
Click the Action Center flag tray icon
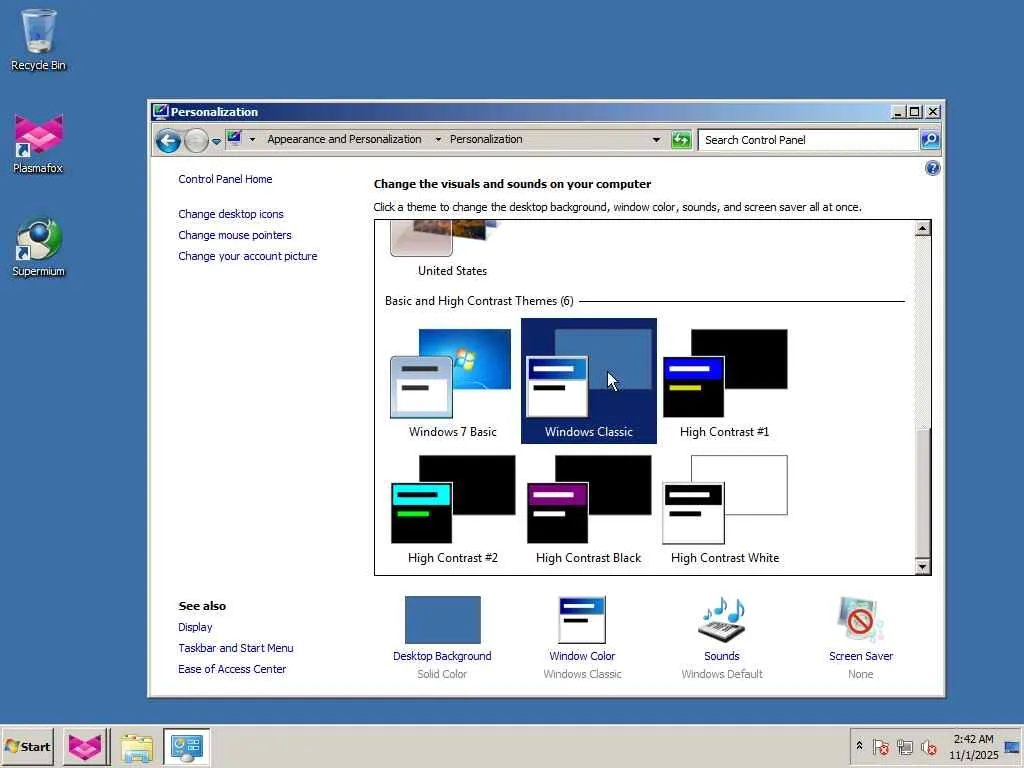880,747
